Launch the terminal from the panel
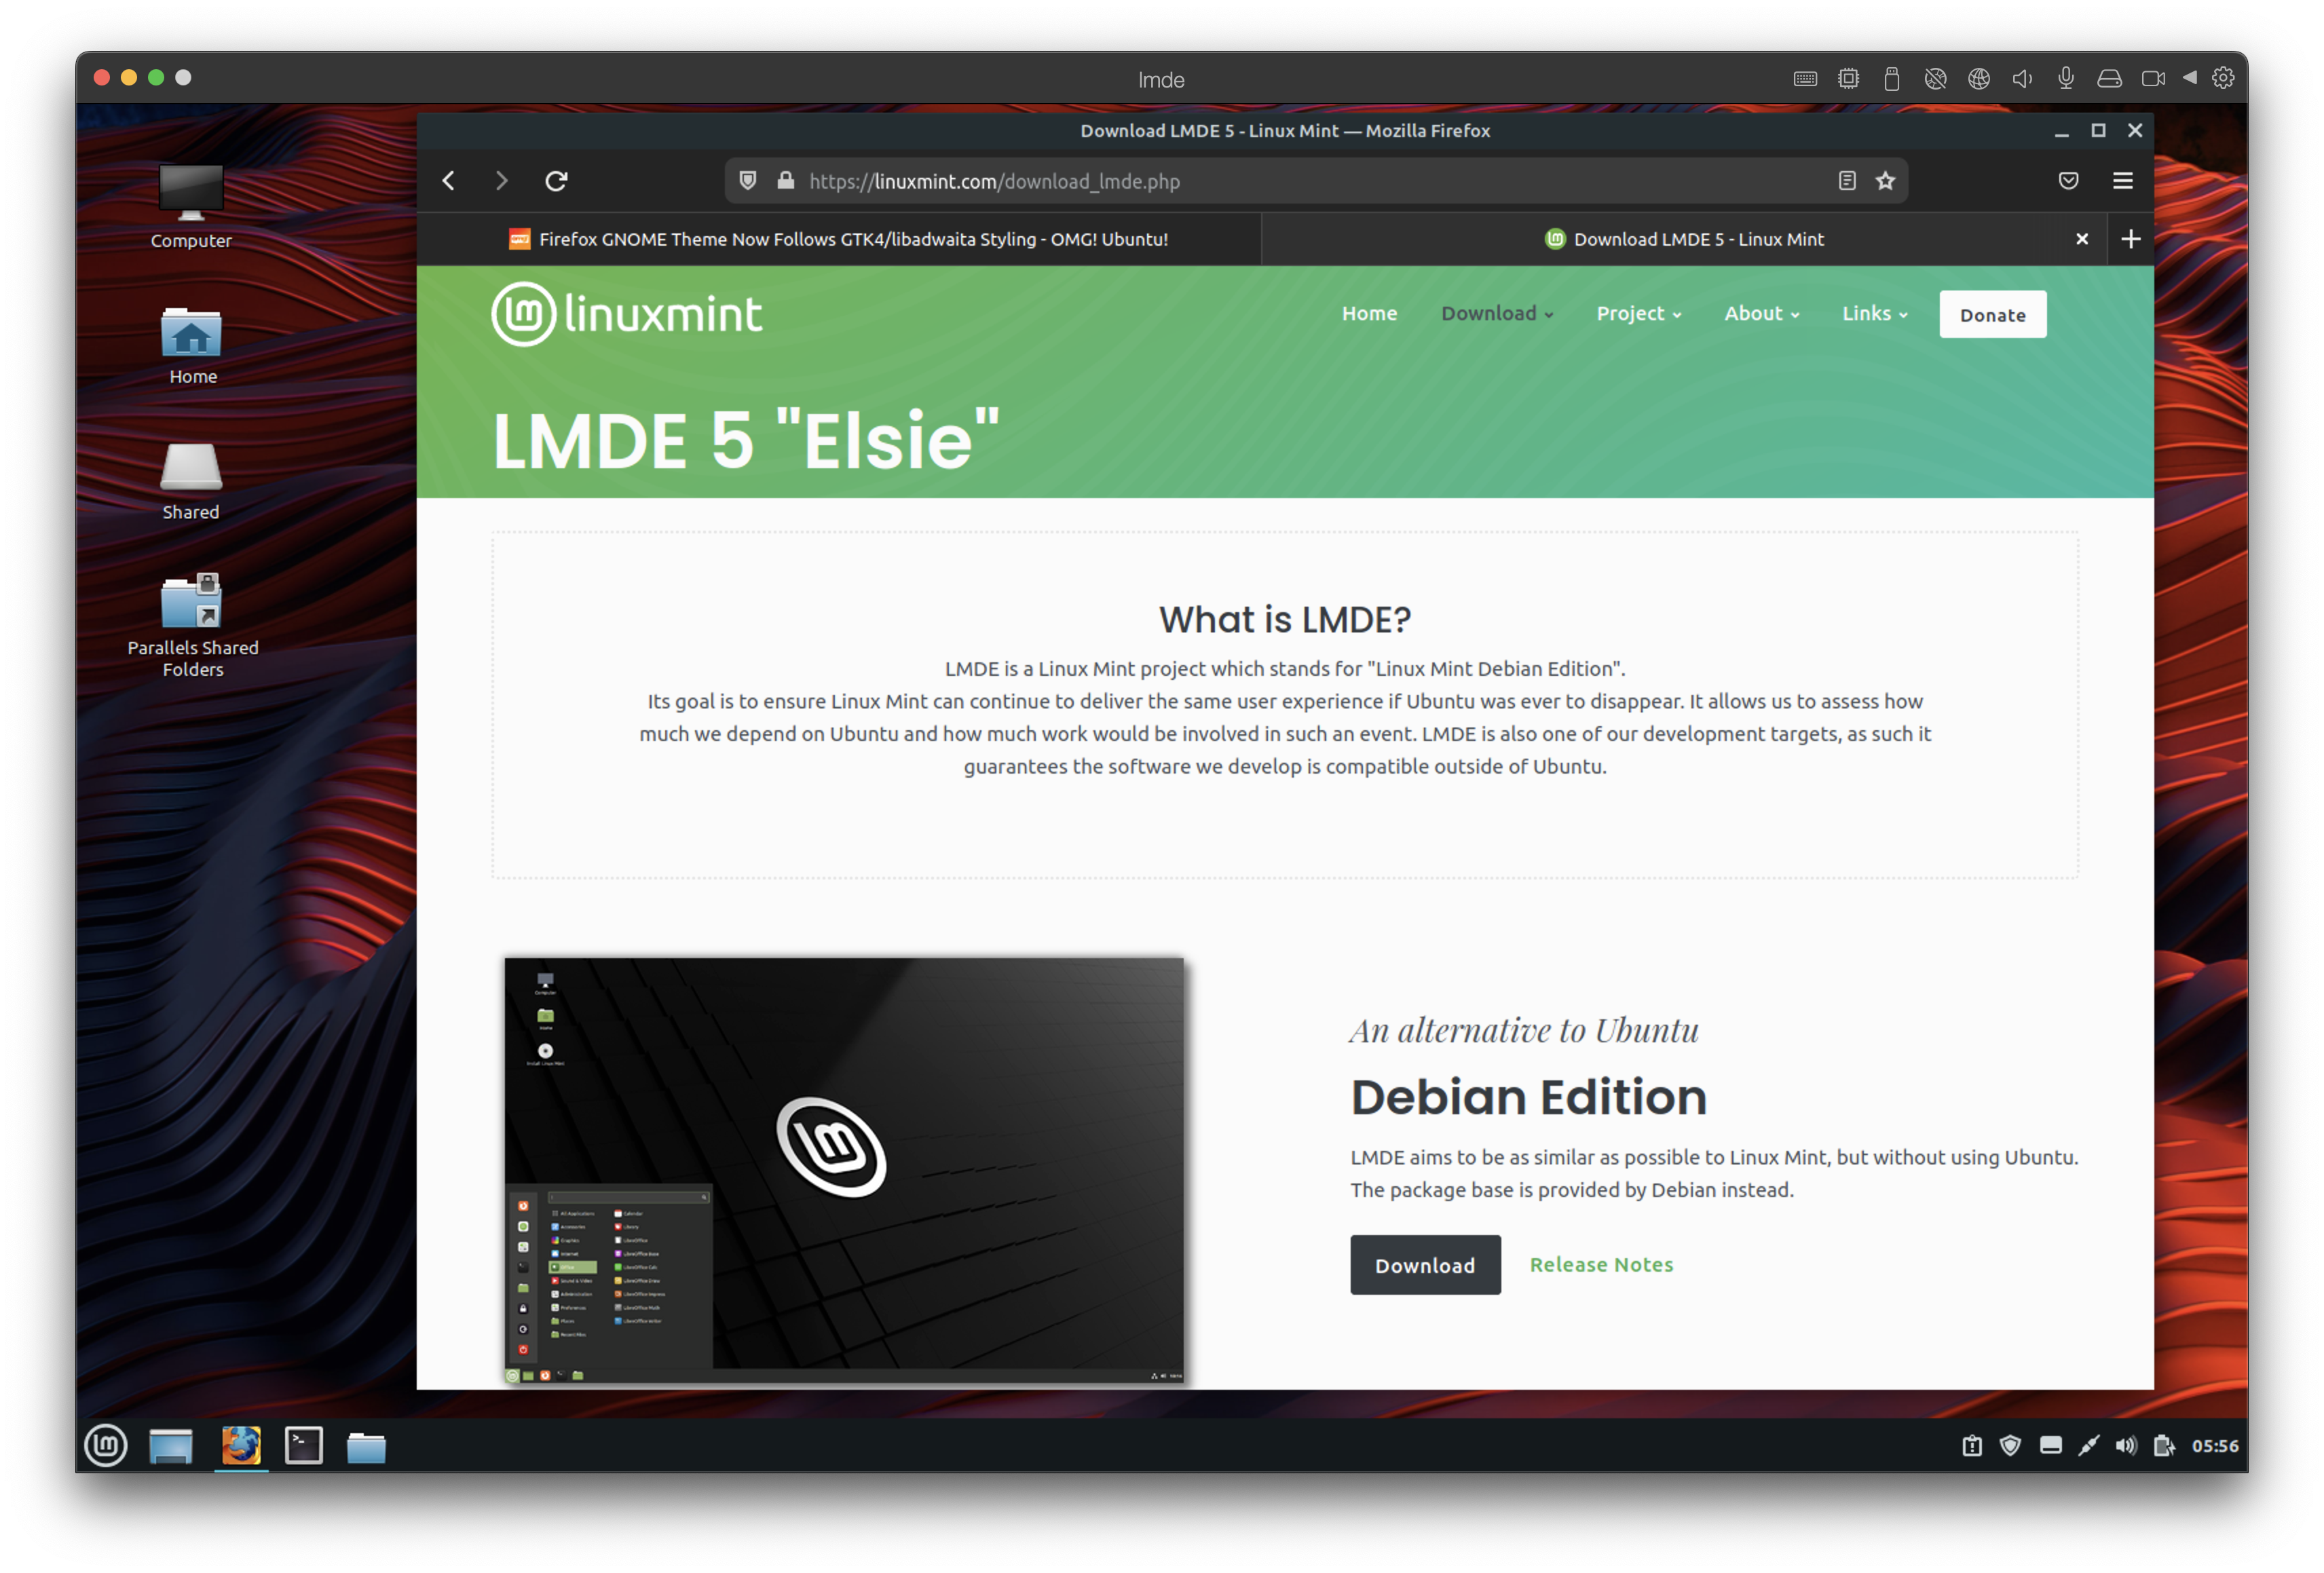The height and width of the screenshot is (1573, 2324). pyautogui.click(x=303, y=1446)
